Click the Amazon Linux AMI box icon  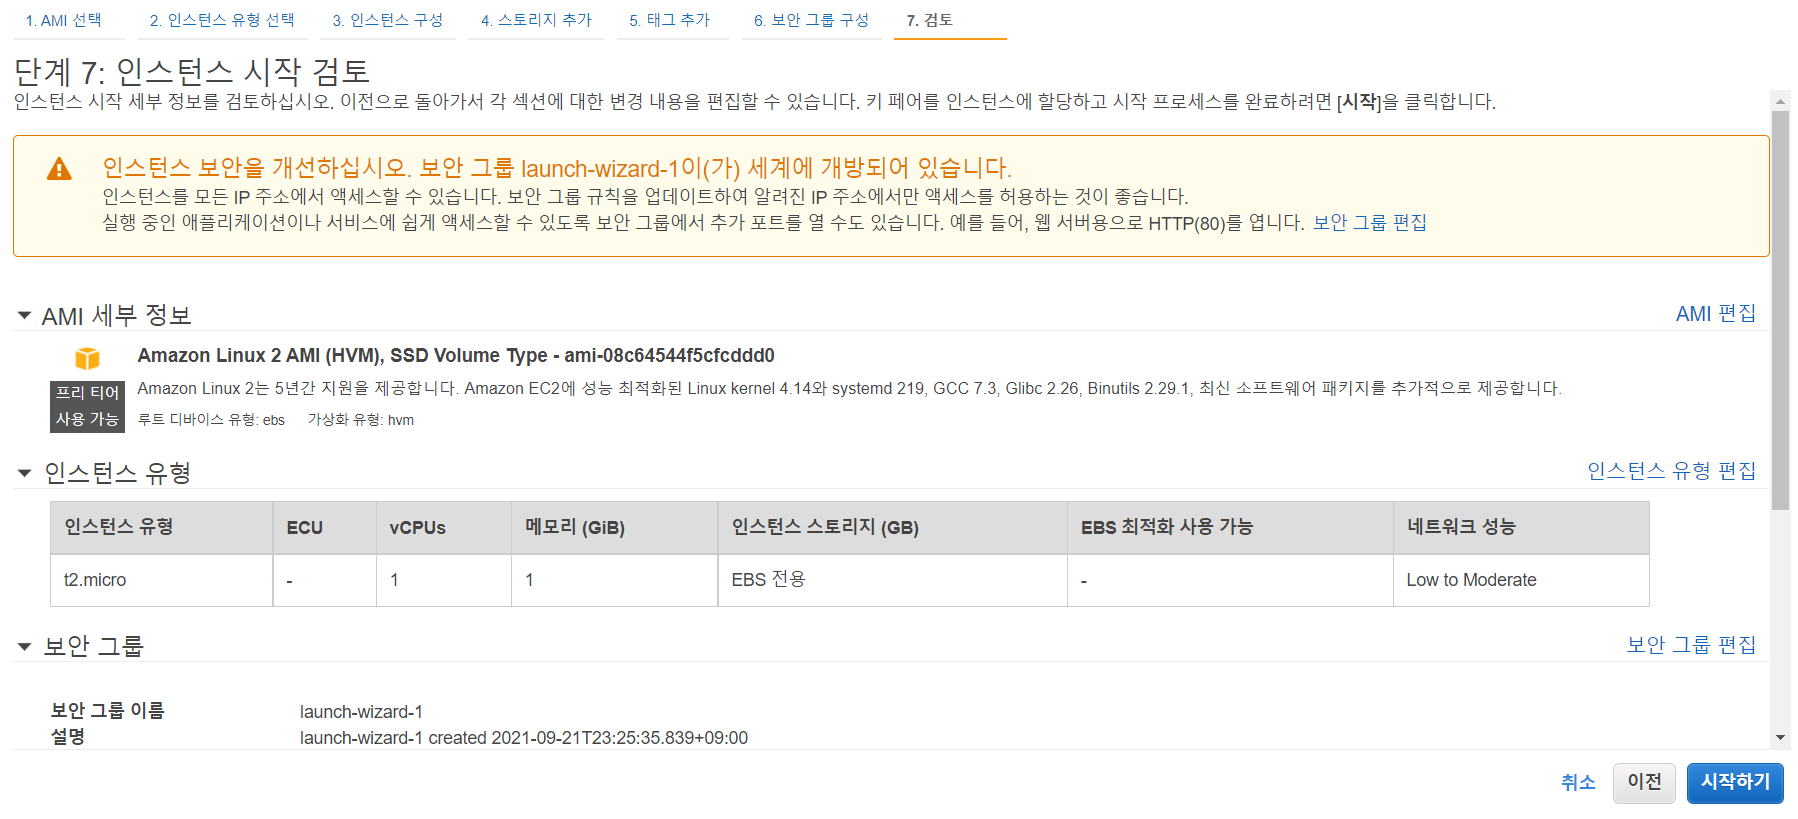click(87, 358)
